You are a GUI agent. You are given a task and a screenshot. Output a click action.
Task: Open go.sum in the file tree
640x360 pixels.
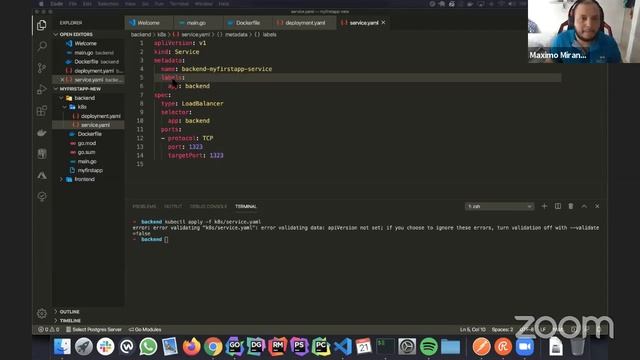pos(86,152)
